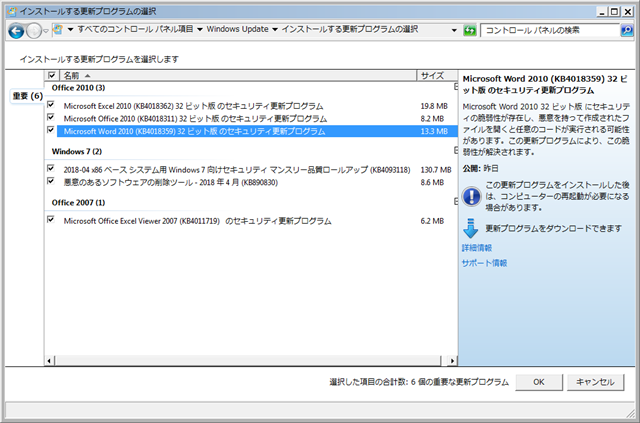Click the 19.8 MB size value
The height and width of the screenshot is (423, 640).
click(x=434, y=106)
